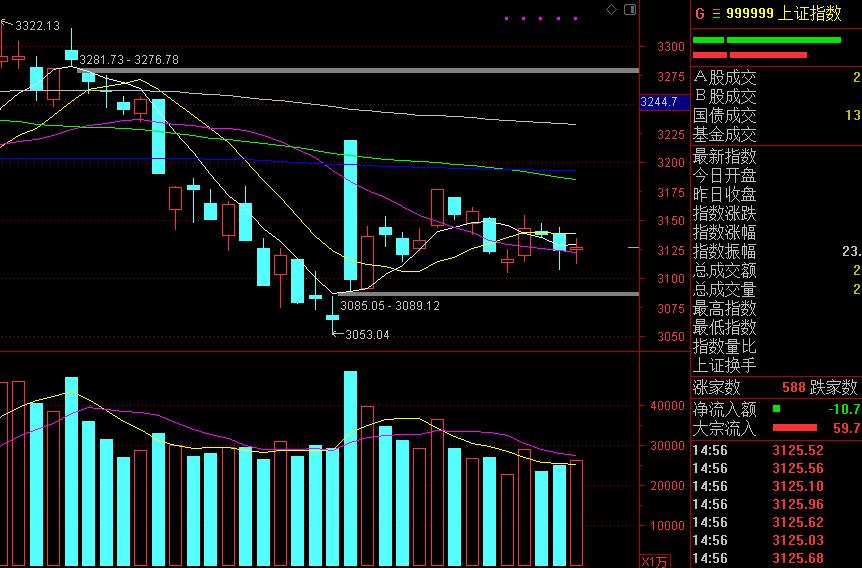The image size is (862, 568).
Task: Click the gray resistance line at 3281.73
Action: [357, 70]
